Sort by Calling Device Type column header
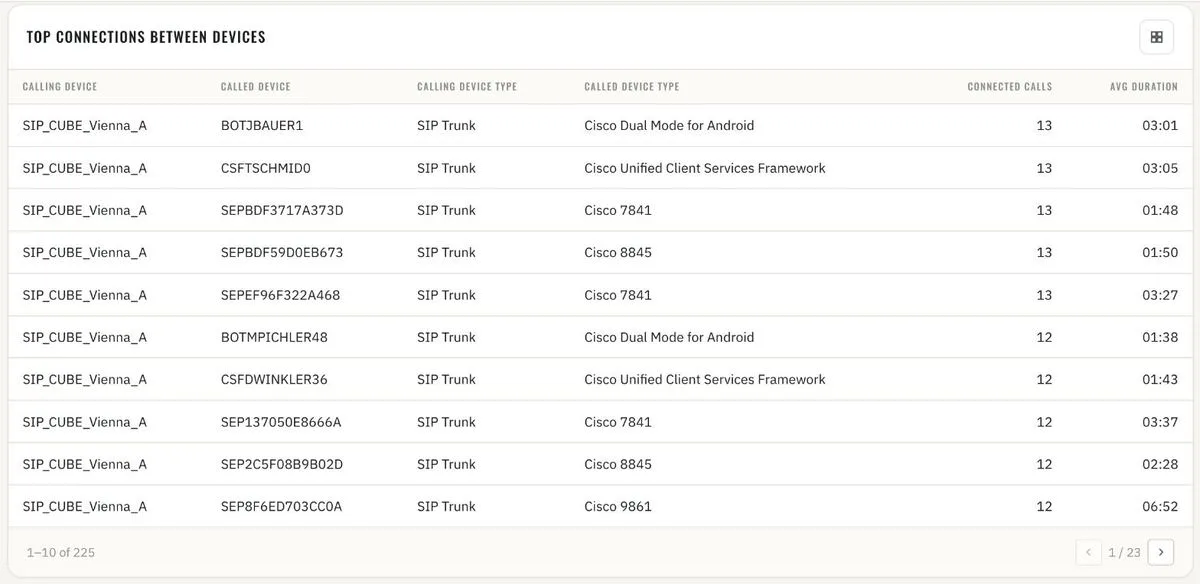The height and width of the screenshot is (584, 1200). (467, 87)
